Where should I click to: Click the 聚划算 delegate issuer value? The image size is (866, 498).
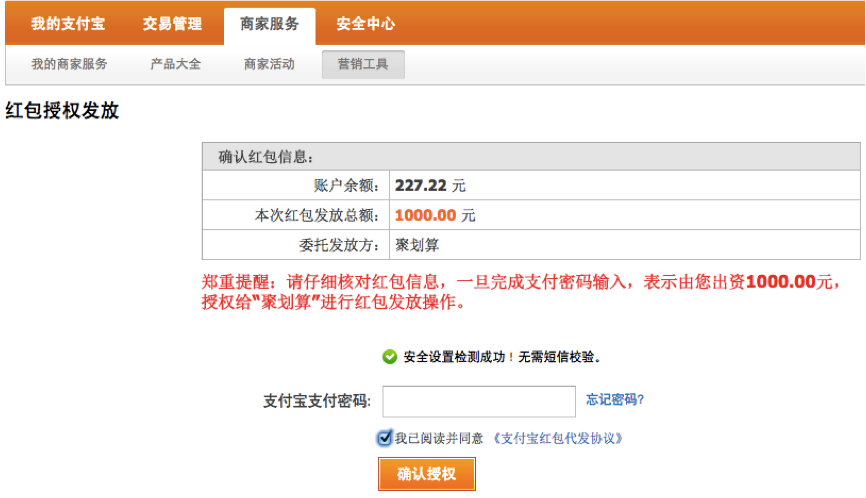417,245
